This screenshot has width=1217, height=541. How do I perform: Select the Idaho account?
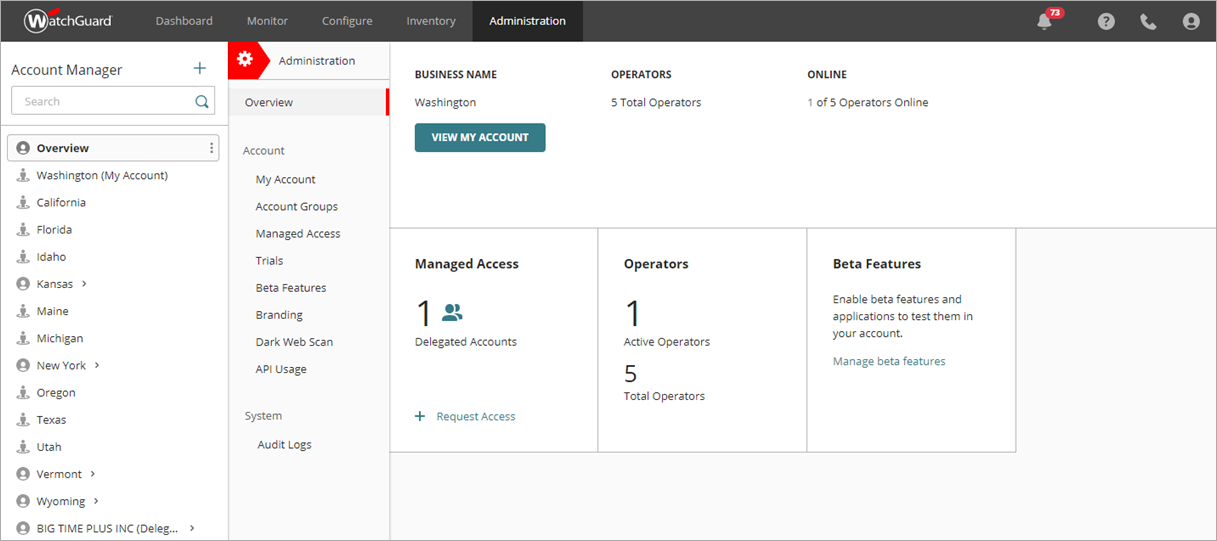51,257
